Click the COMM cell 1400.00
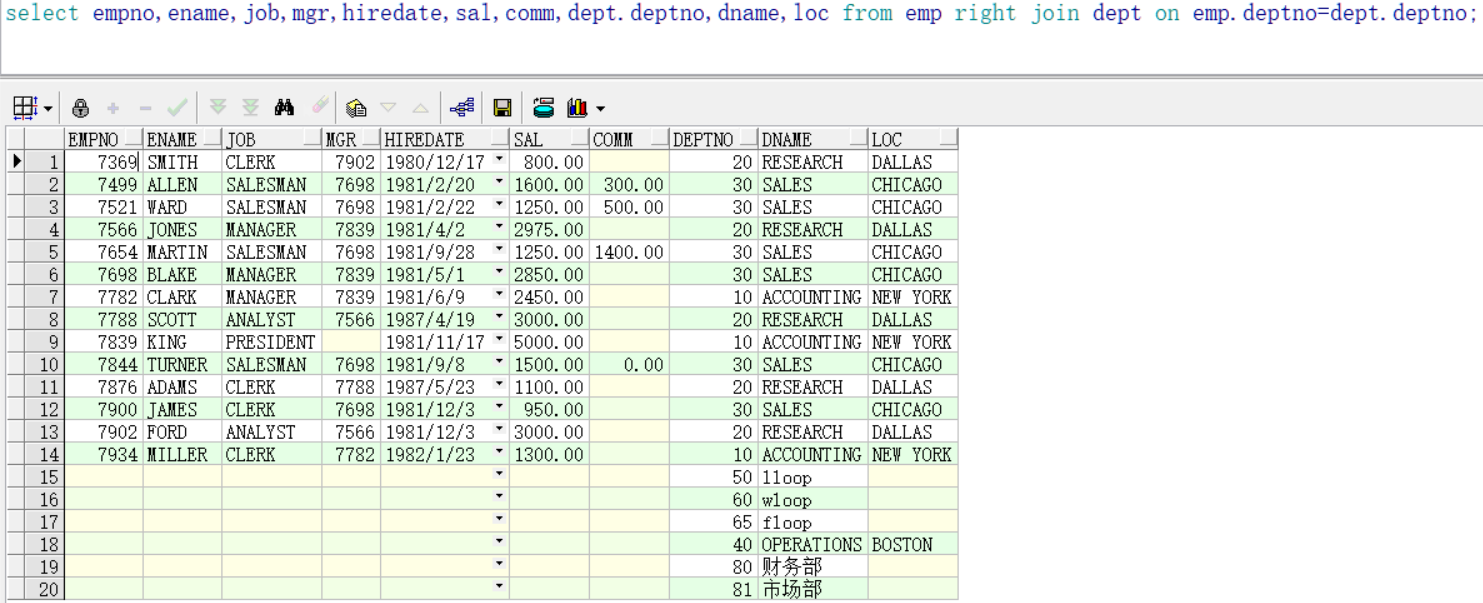Viewport: 1483px width, 603px height. tap(629, 252)
